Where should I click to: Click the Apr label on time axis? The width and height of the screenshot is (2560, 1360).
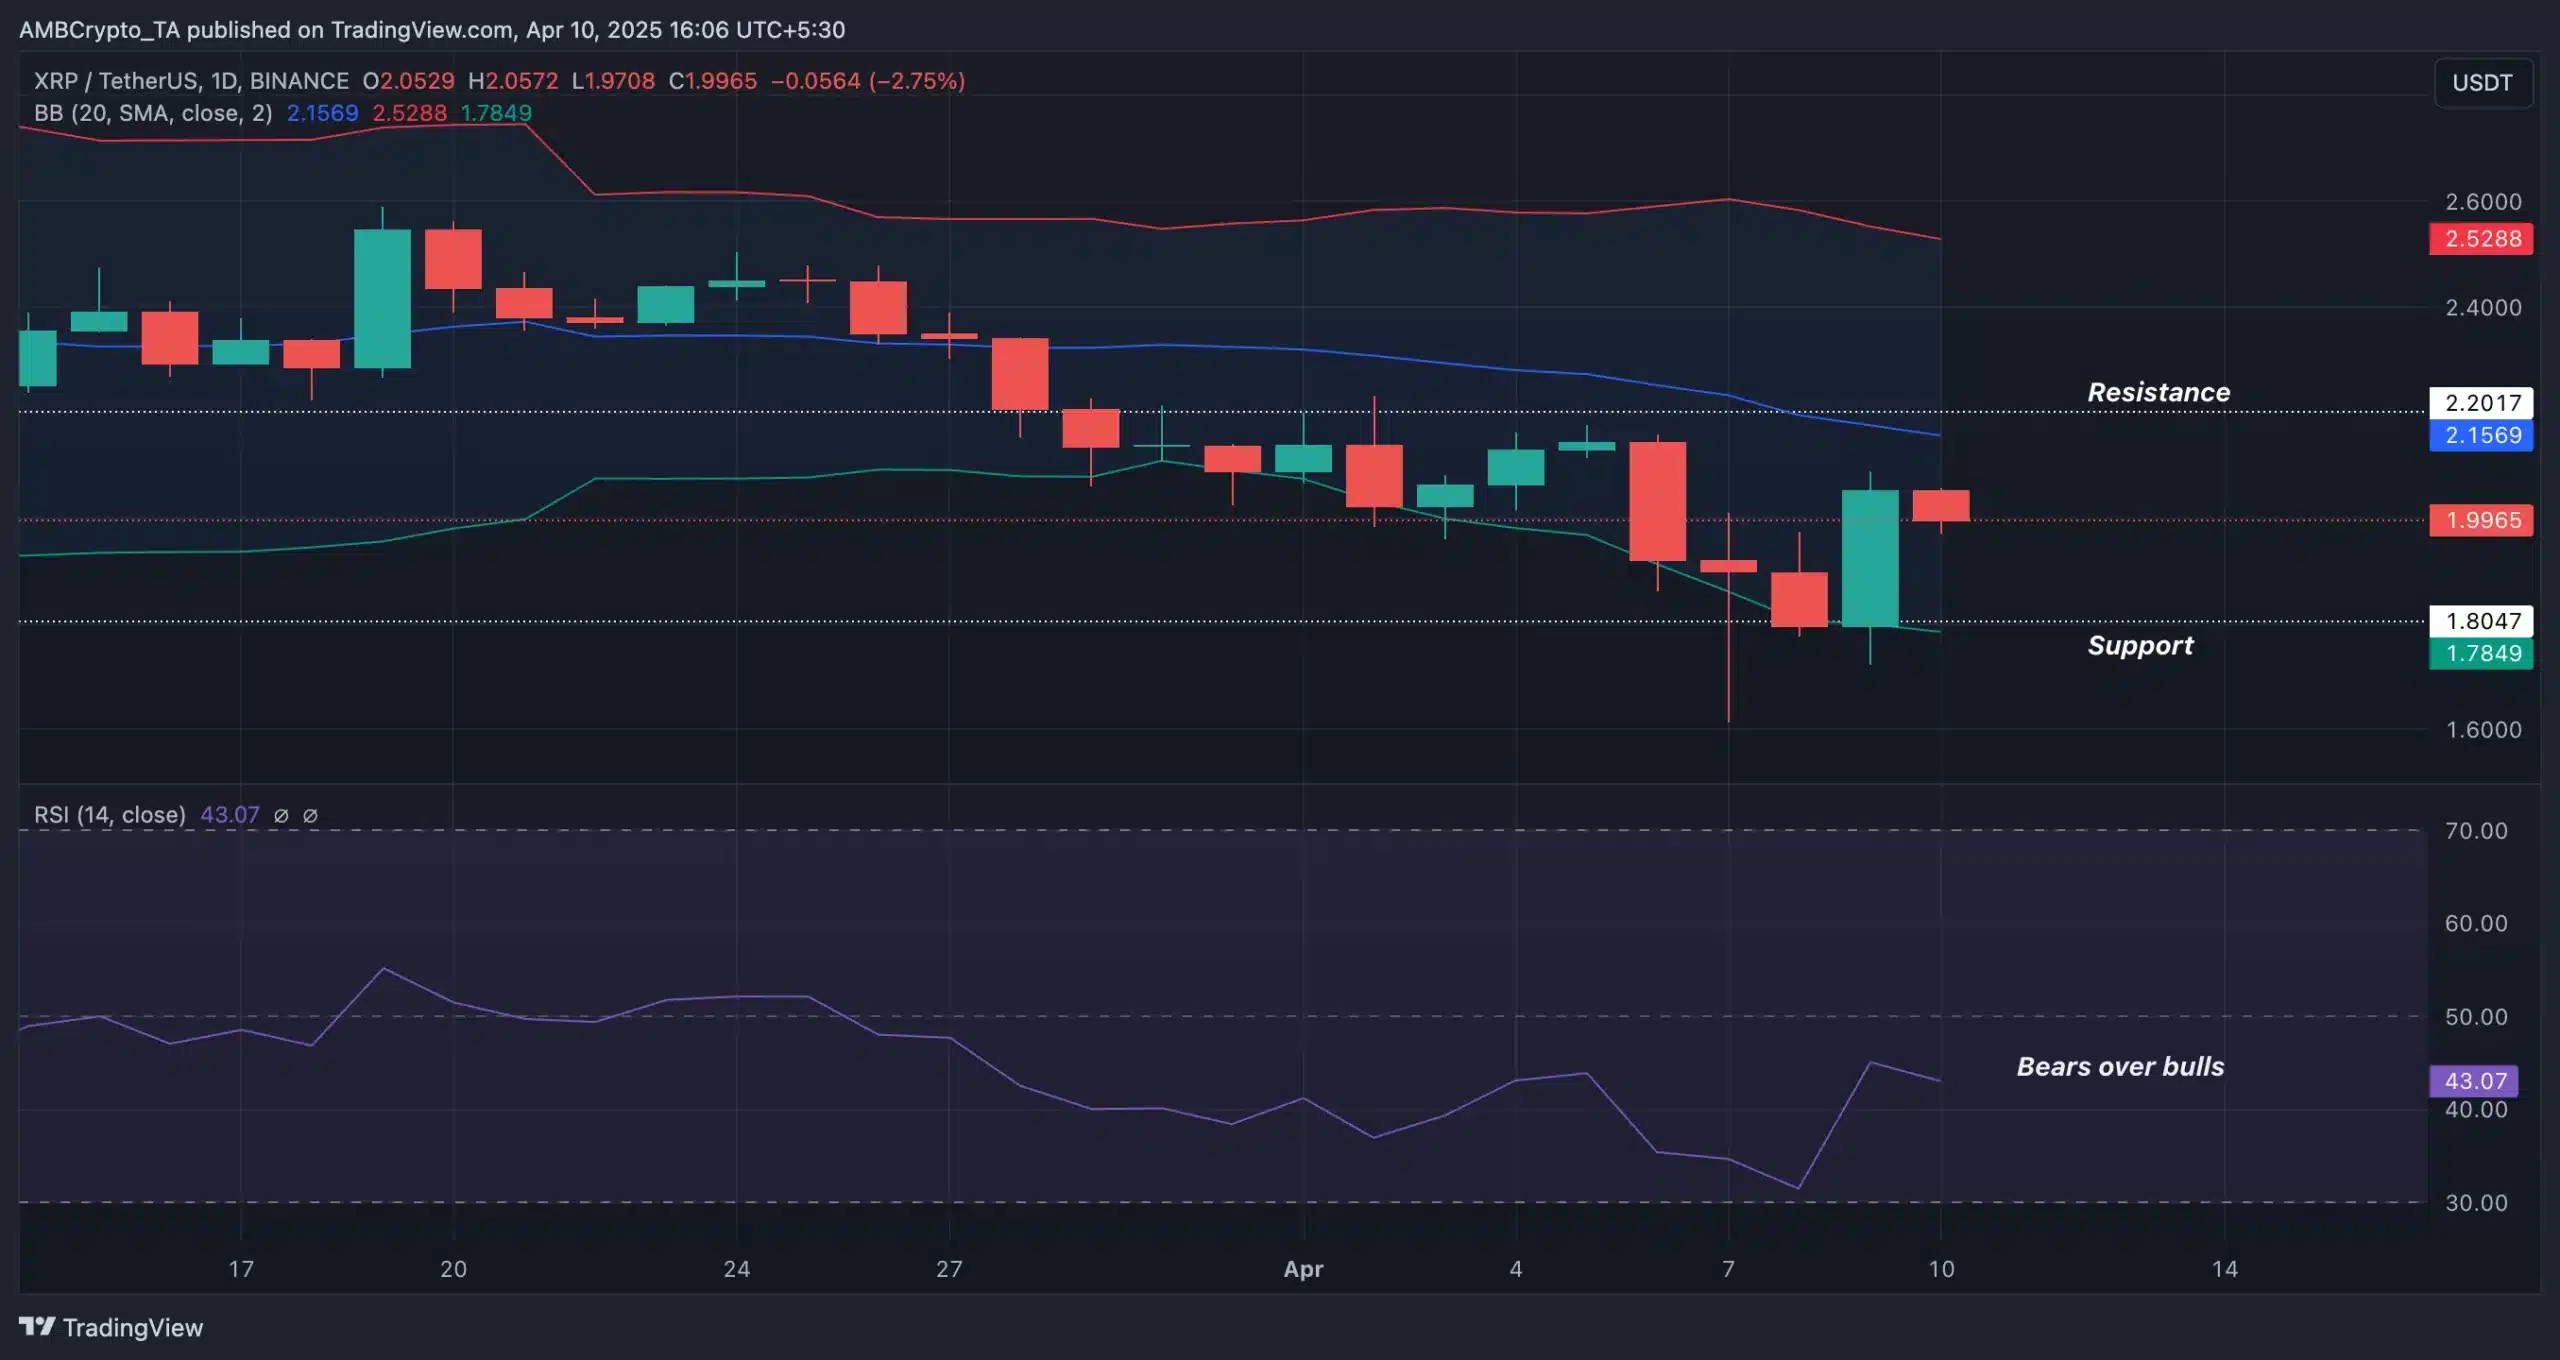pos(1303,1268)
